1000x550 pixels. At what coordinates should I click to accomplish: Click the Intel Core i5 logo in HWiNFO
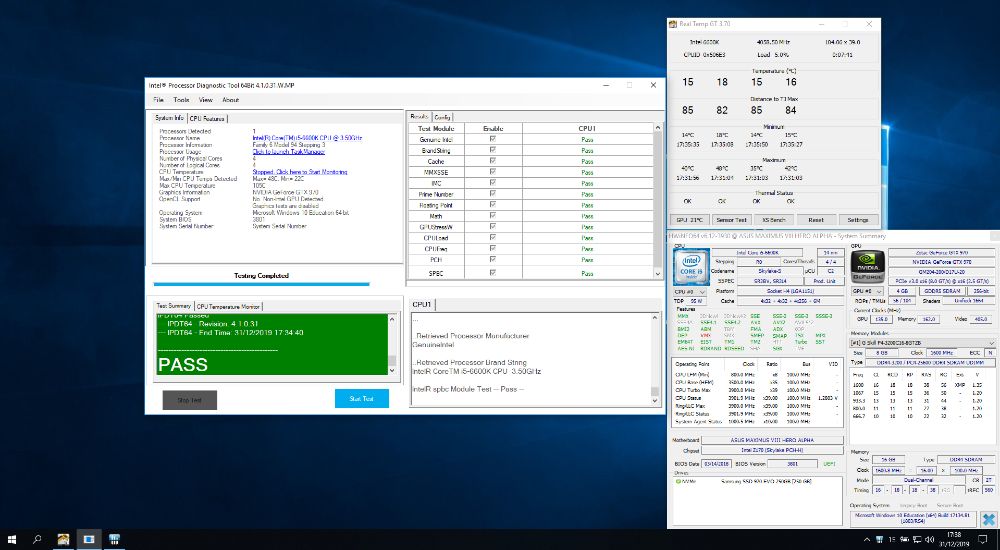pyautogui.click(x=691, y=266)
